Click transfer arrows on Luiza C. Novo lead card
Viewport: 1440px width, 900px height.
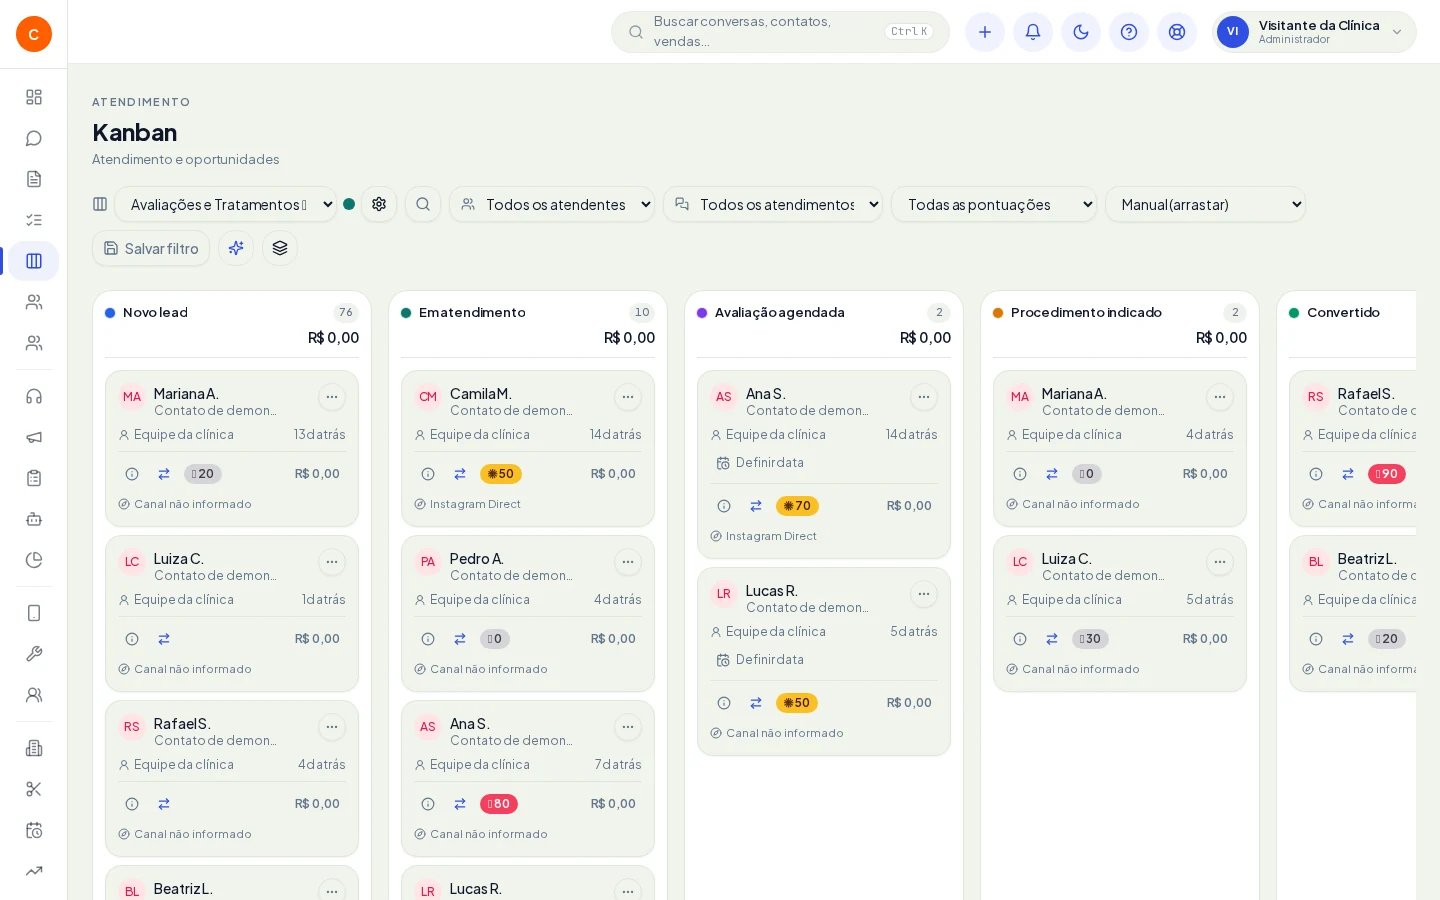click(164, 639)
